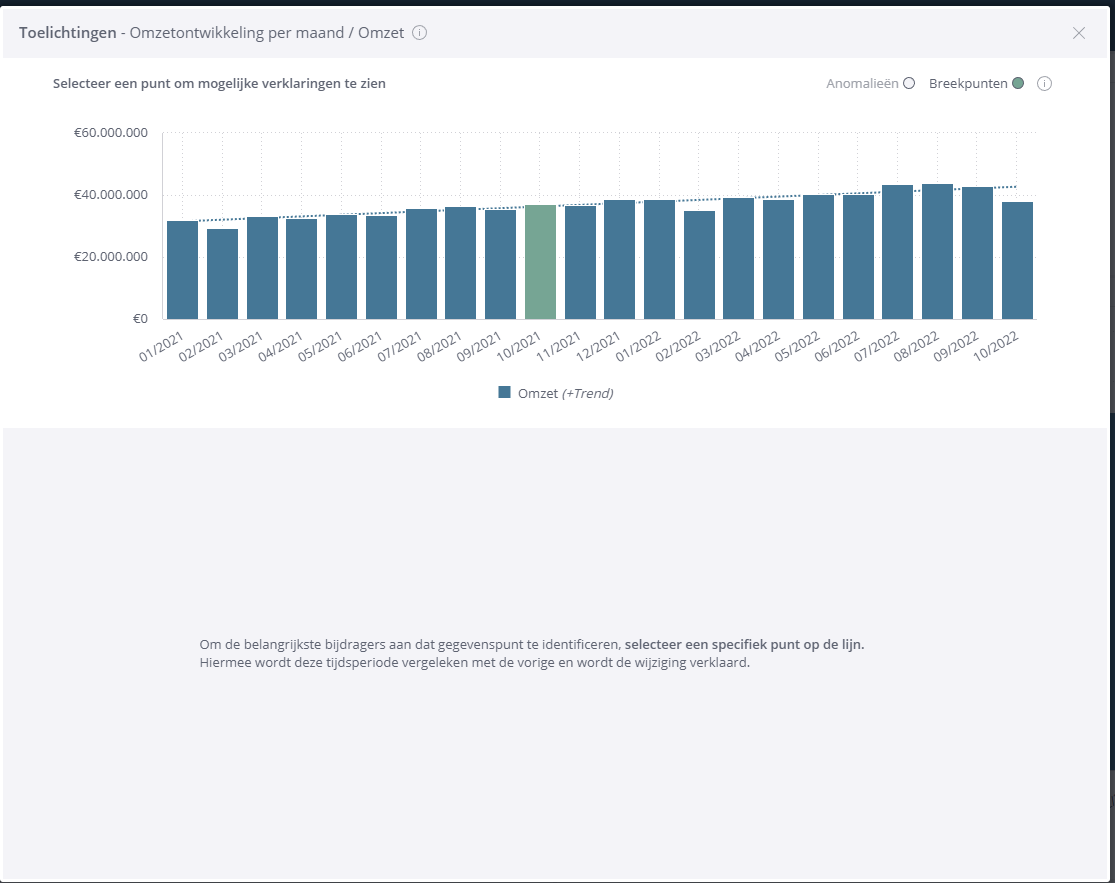Close the Toelichtingen dialog
This screenshot has height=883, width=1115.
pos(1079,33)
